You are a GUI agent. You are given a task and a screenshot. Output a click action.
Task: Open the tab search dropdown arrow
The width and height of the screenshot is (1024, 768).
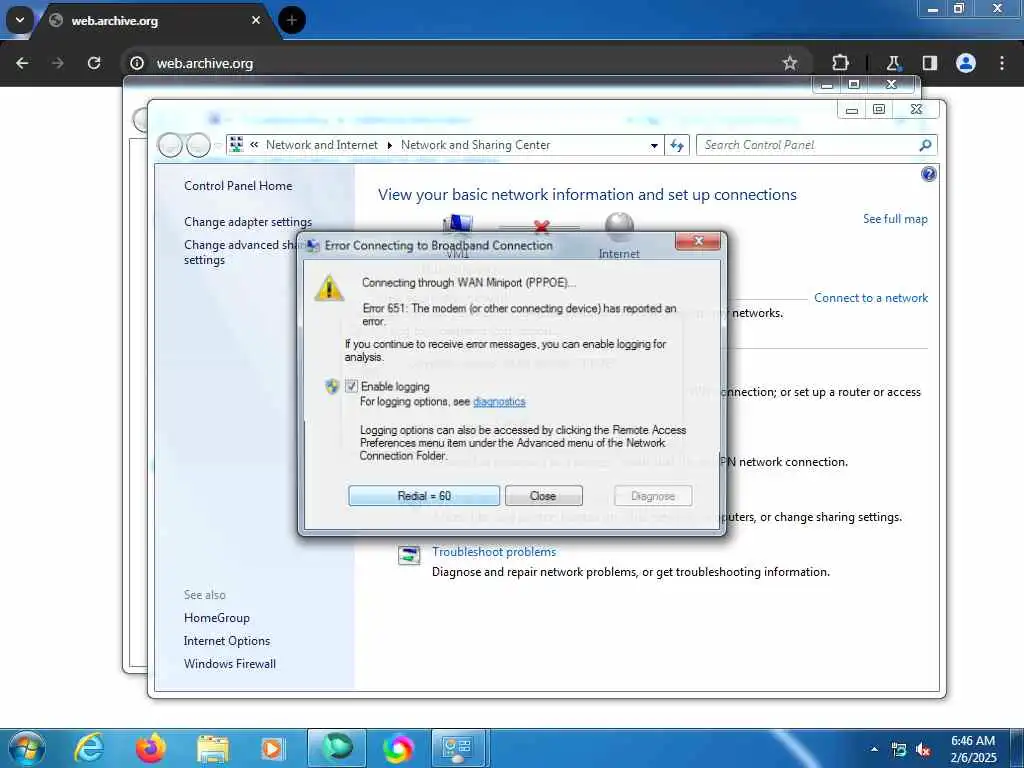pos(20,20)
